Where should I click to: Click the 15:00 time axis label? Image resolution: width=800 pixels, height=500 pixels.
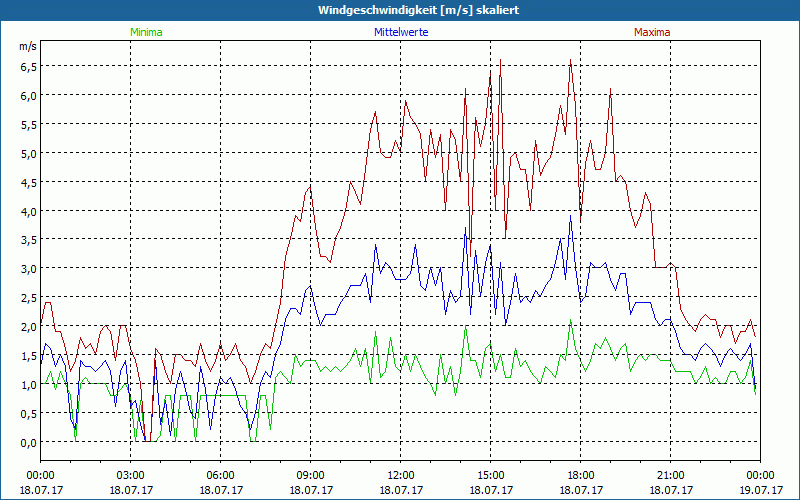[491, 476]
